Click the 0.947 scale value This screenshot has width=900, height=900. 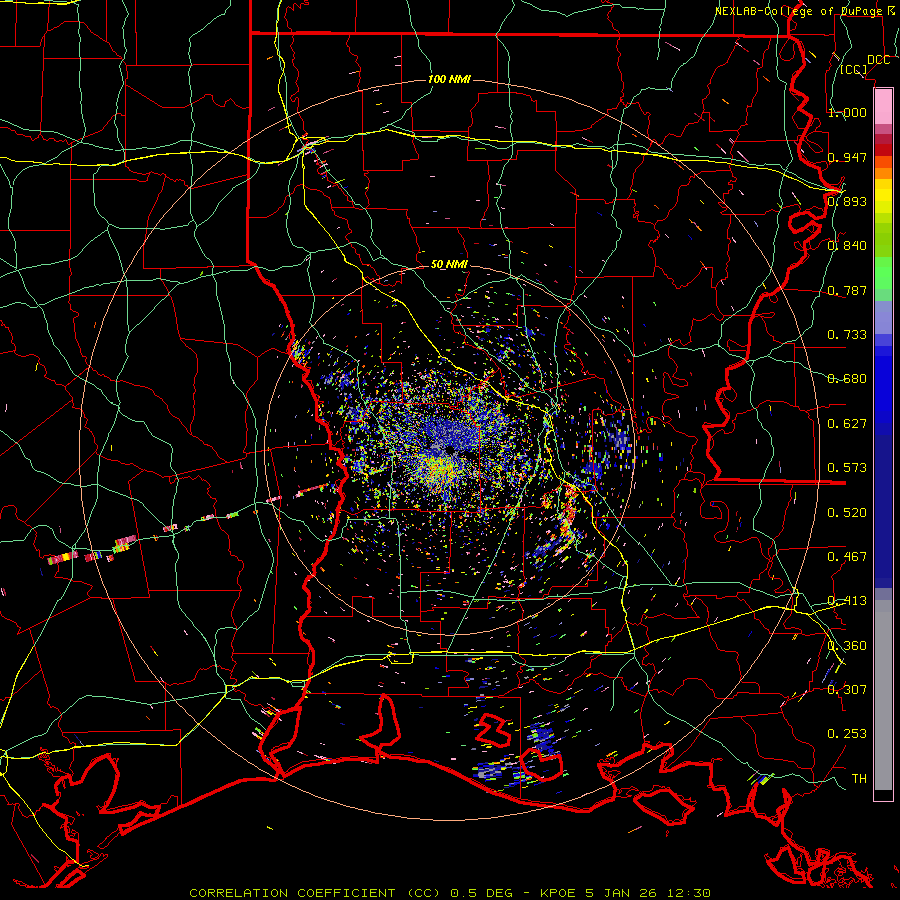pos(847,157)
